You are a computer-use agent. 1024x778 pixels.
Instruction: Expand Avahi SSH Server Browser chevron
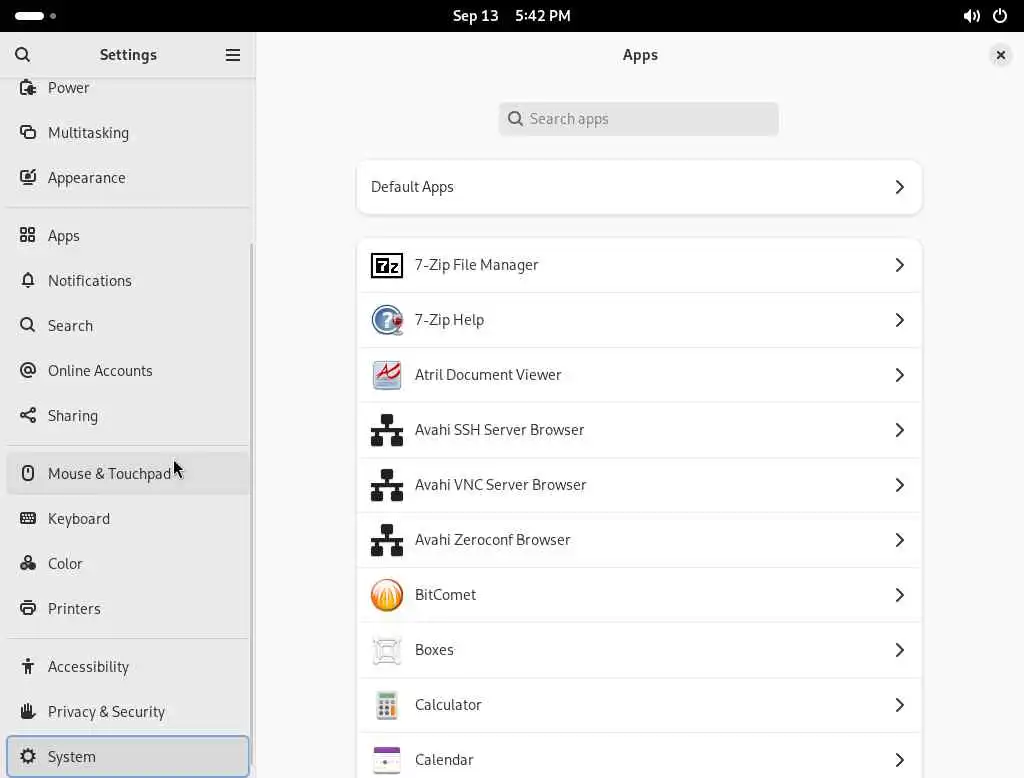tap(899, 430)
